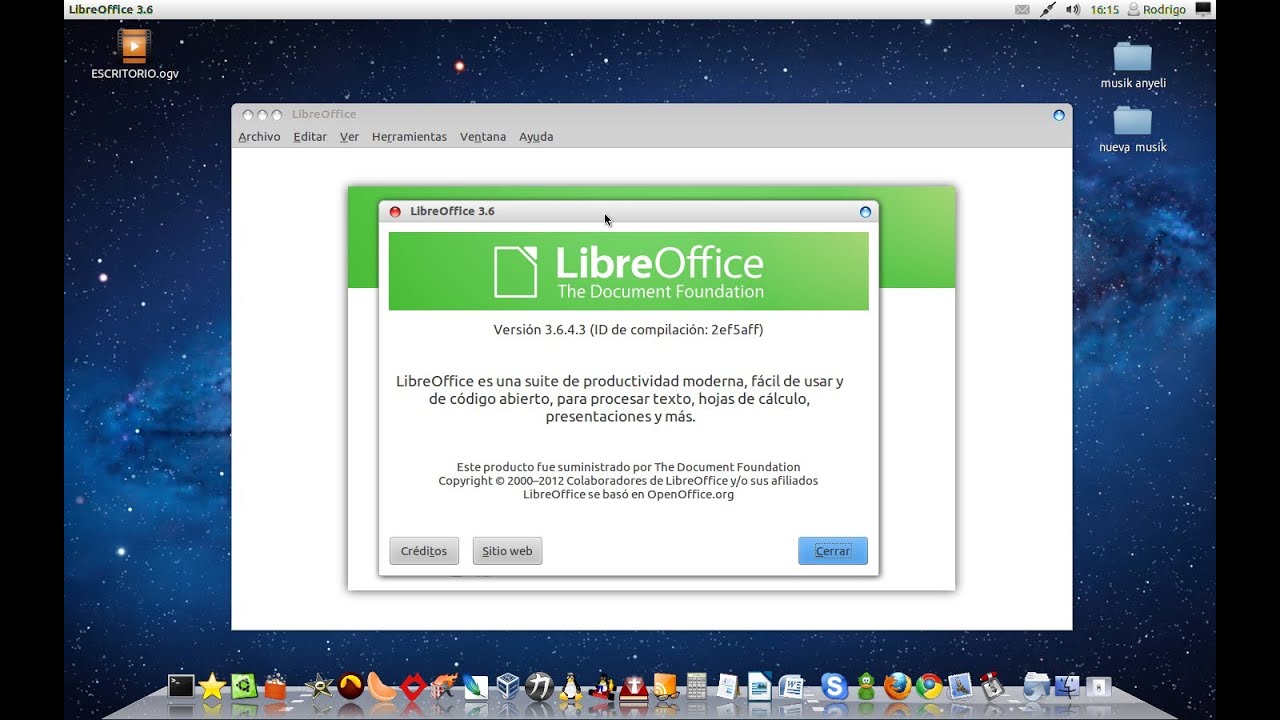Click the network connection indicator in top panel
The height and width of the screenshot is (720, 1280).
click(x=1048, y=9)
